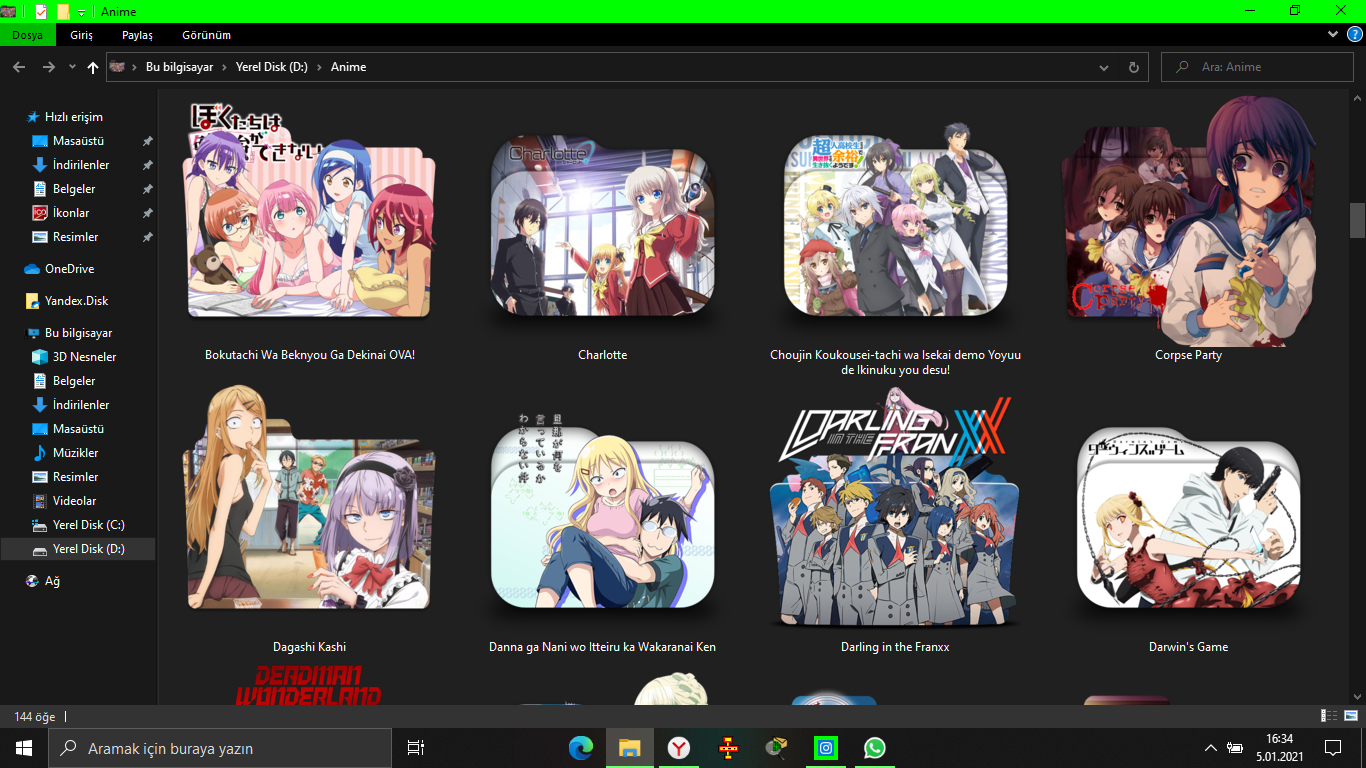This screenshot has width=1366, height=768.
Task: Open the recent locations dropdown arrow
Action: click(72, 67)
